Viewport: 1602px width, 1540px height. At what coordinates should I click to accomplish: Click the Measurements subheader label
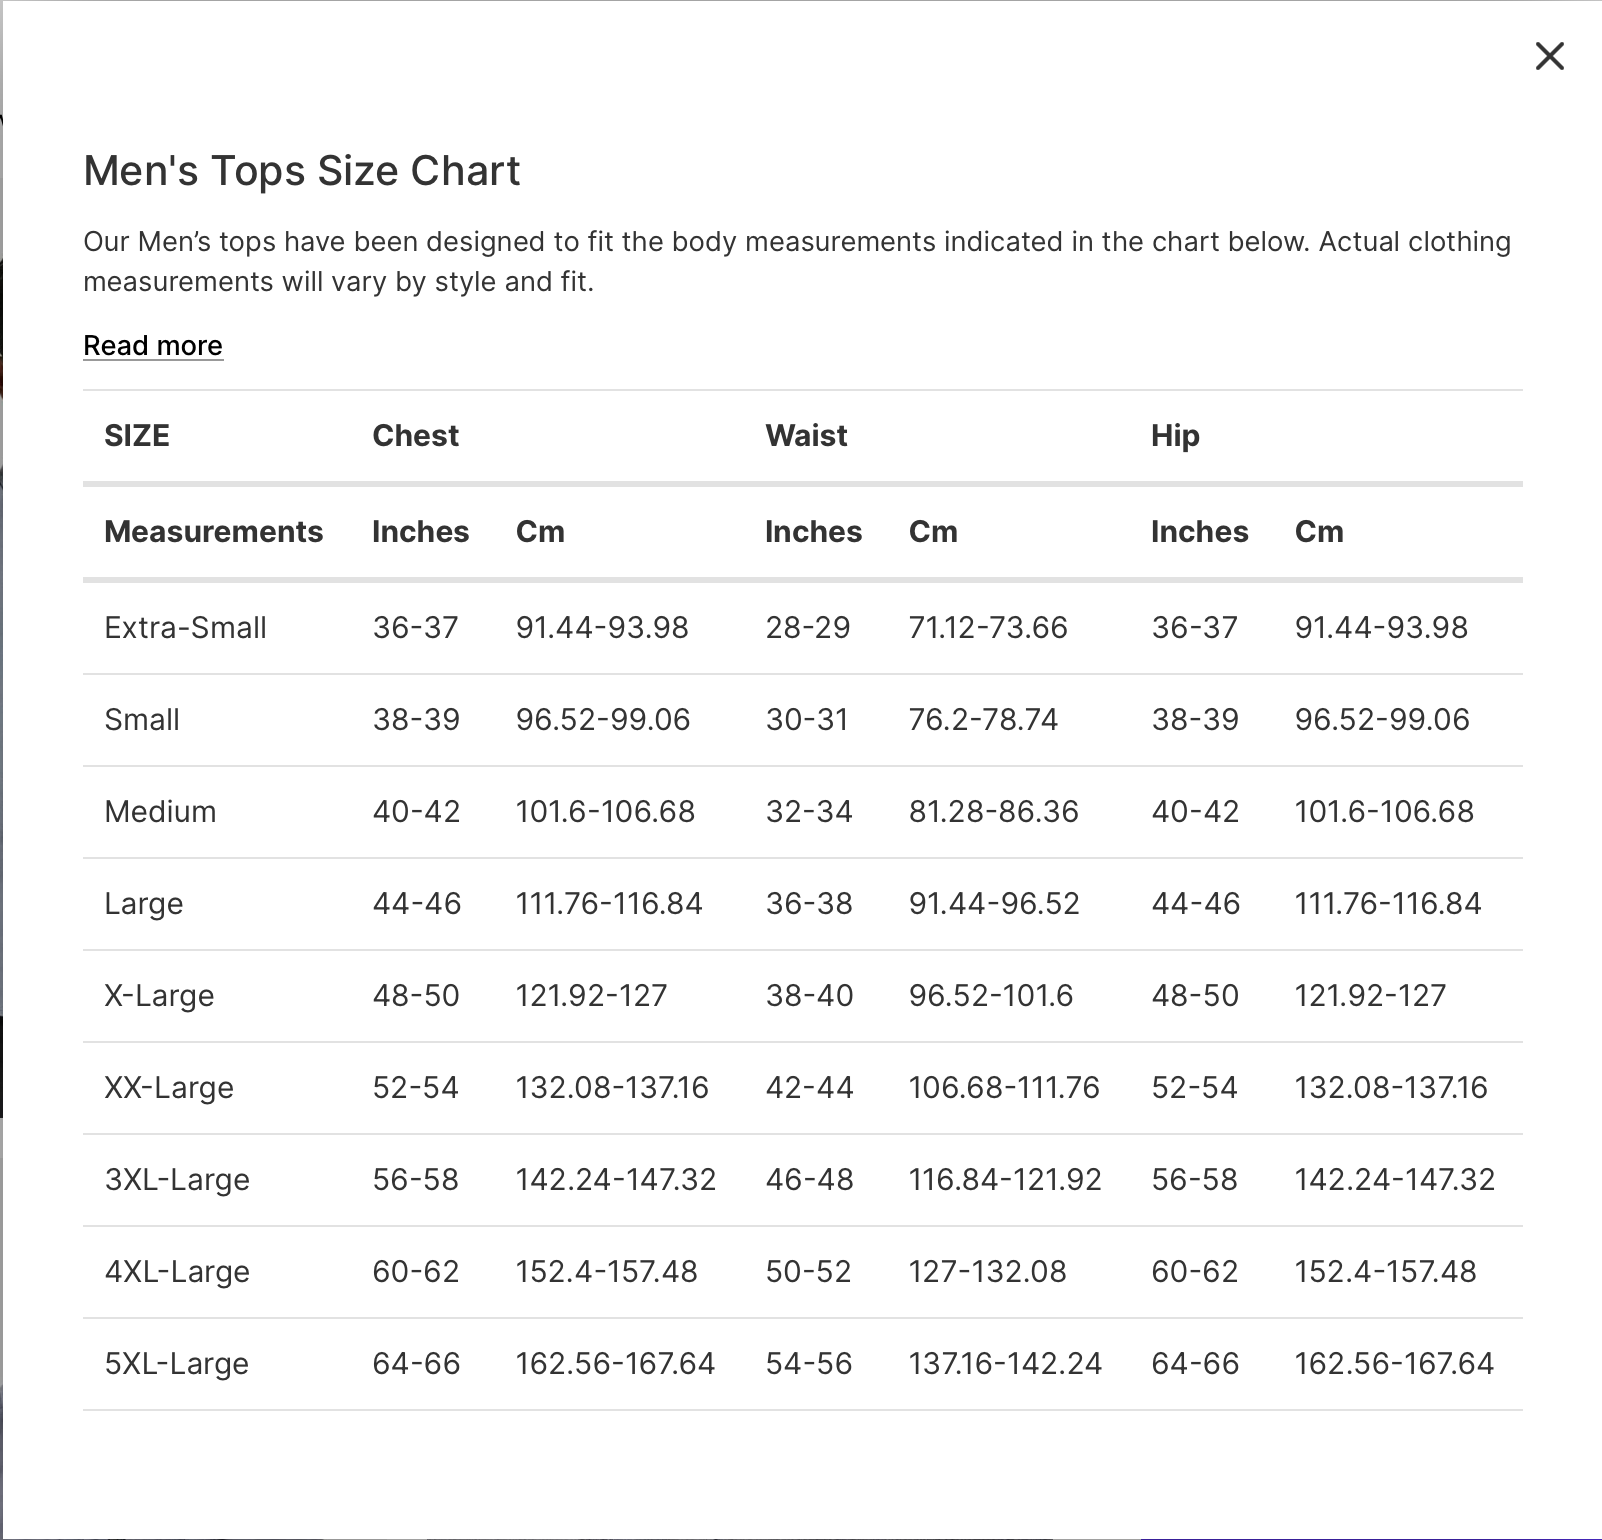pyautogui.click(x=213, y=532)
